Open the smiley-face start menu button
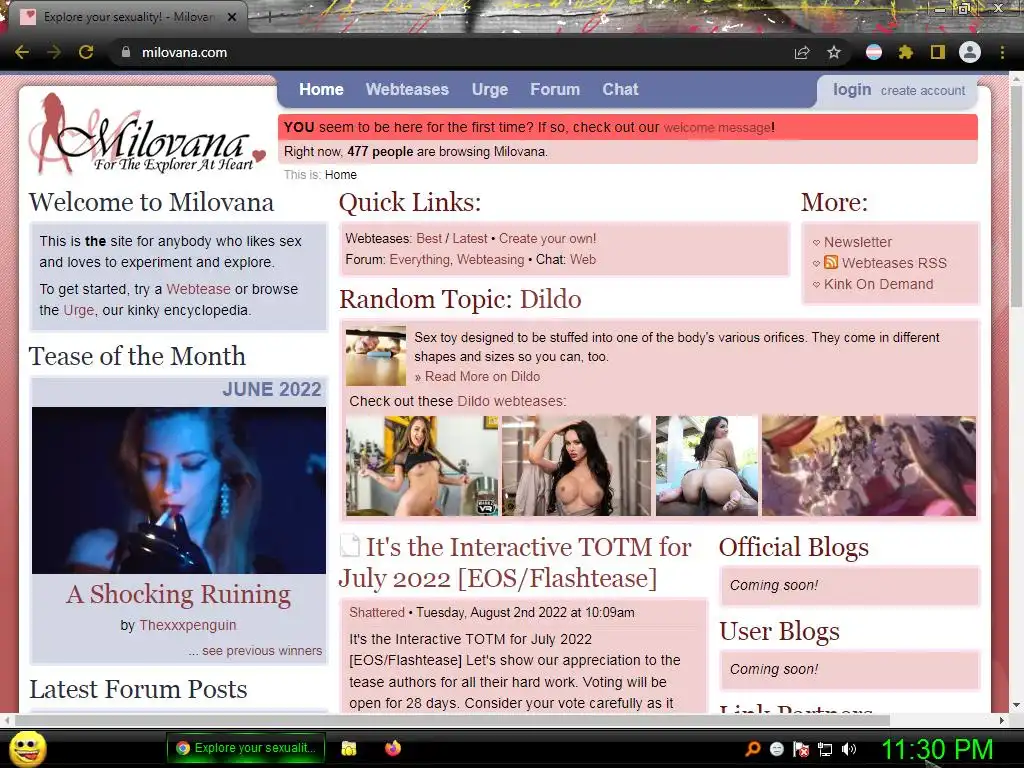Image resolution: width=1024 pixels, height=768 pixels. click(27, 749)
